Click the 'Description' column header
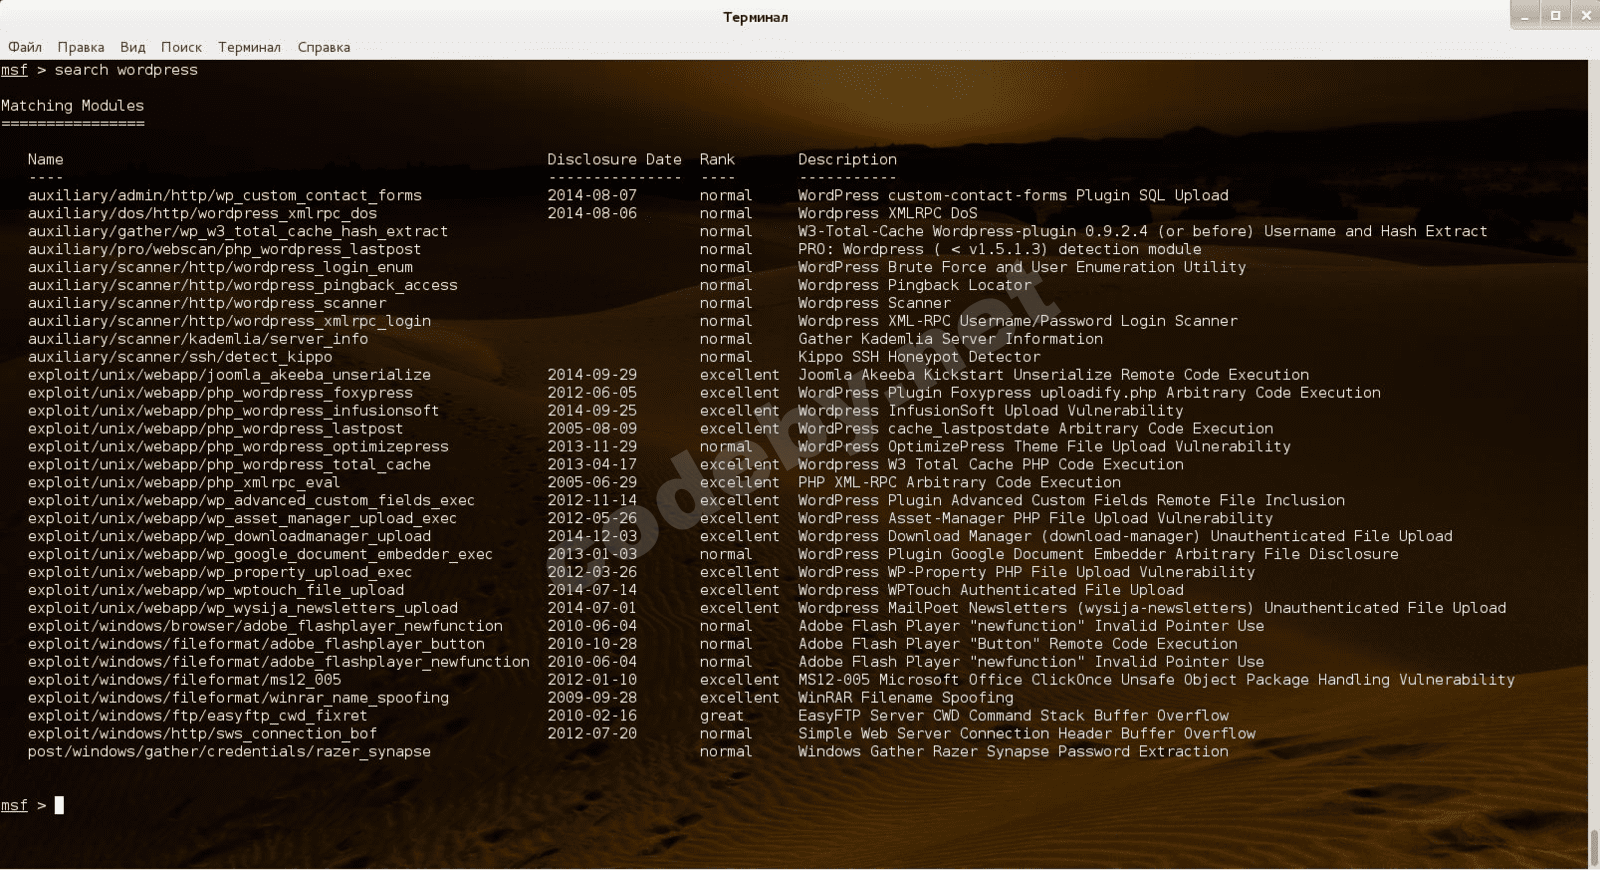Screen dimensions: 1600x870 click(847, 160)
